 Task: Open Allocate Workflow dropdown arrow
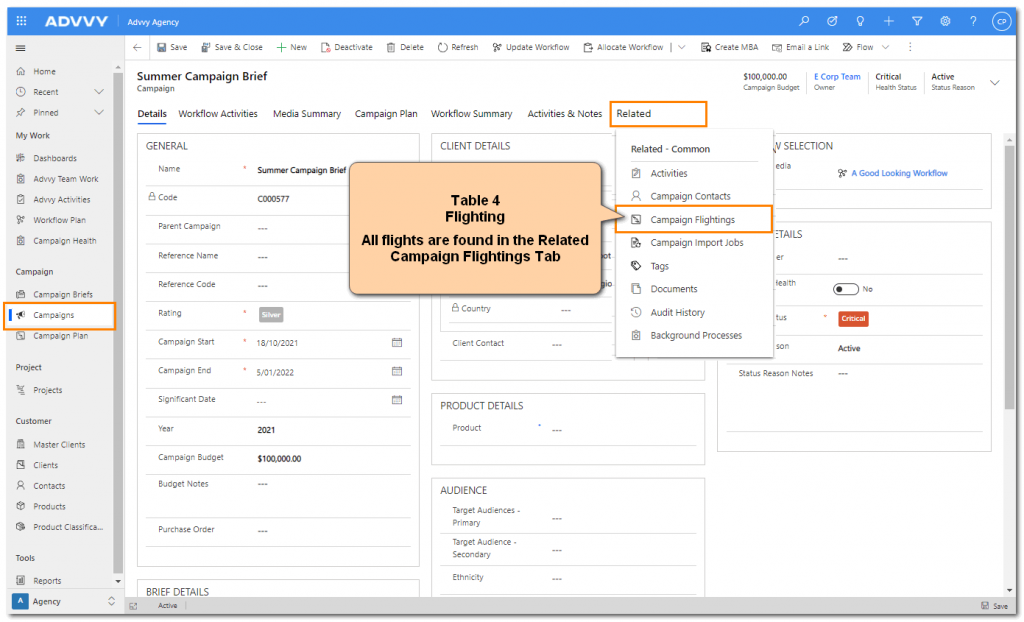683,47
